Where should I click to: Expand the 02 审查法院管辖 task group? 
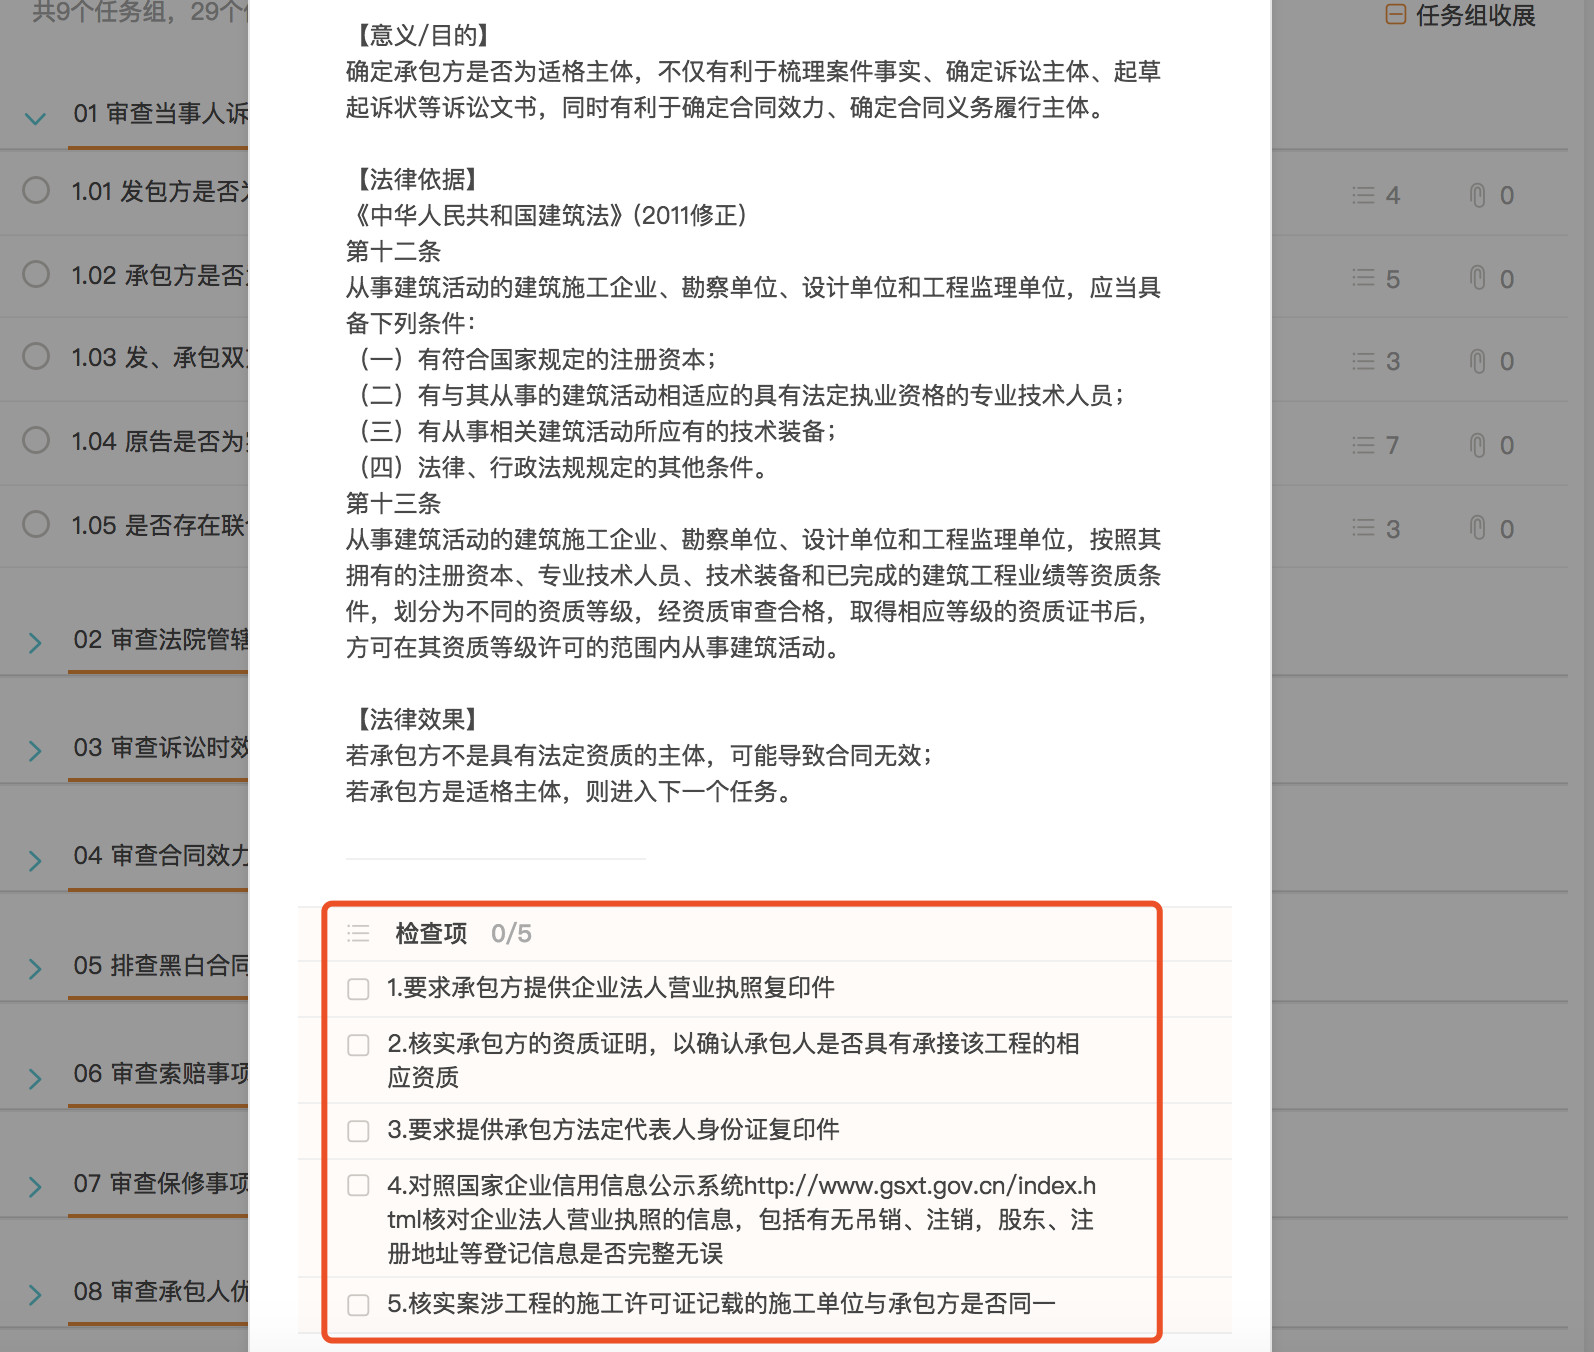click(35, 643)
